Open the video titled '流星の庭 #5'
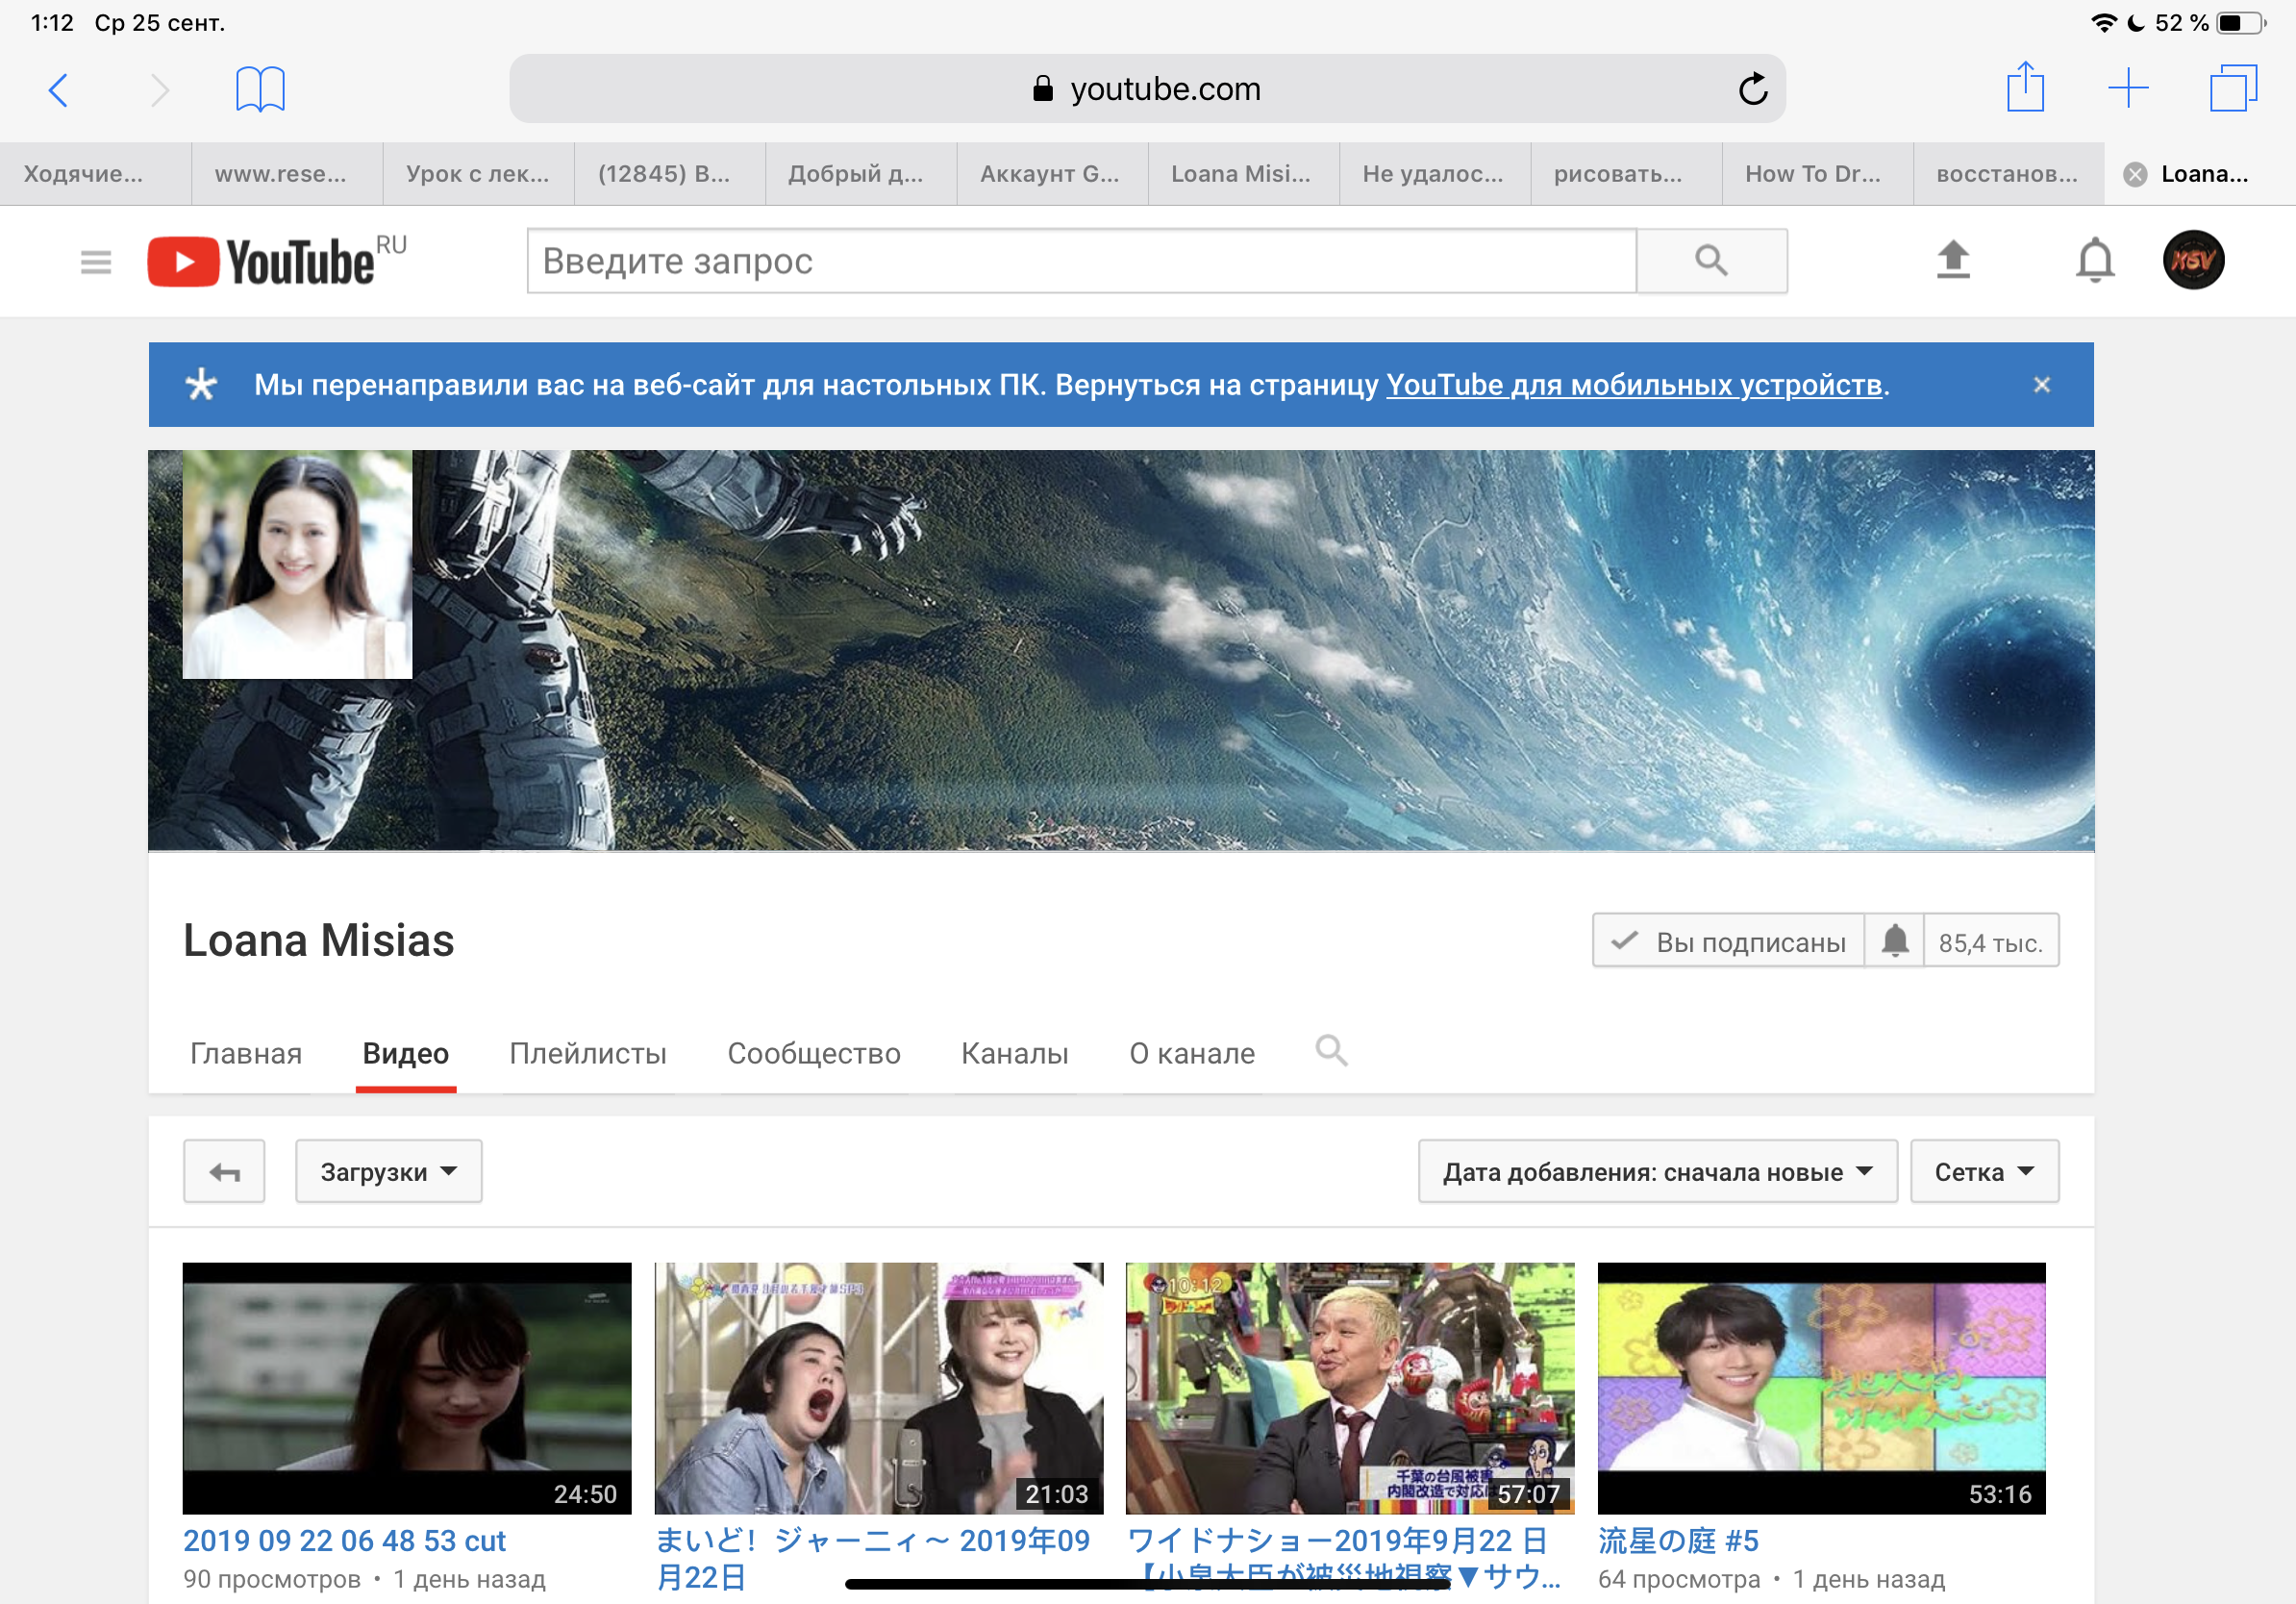 tap(1677, 1540)
